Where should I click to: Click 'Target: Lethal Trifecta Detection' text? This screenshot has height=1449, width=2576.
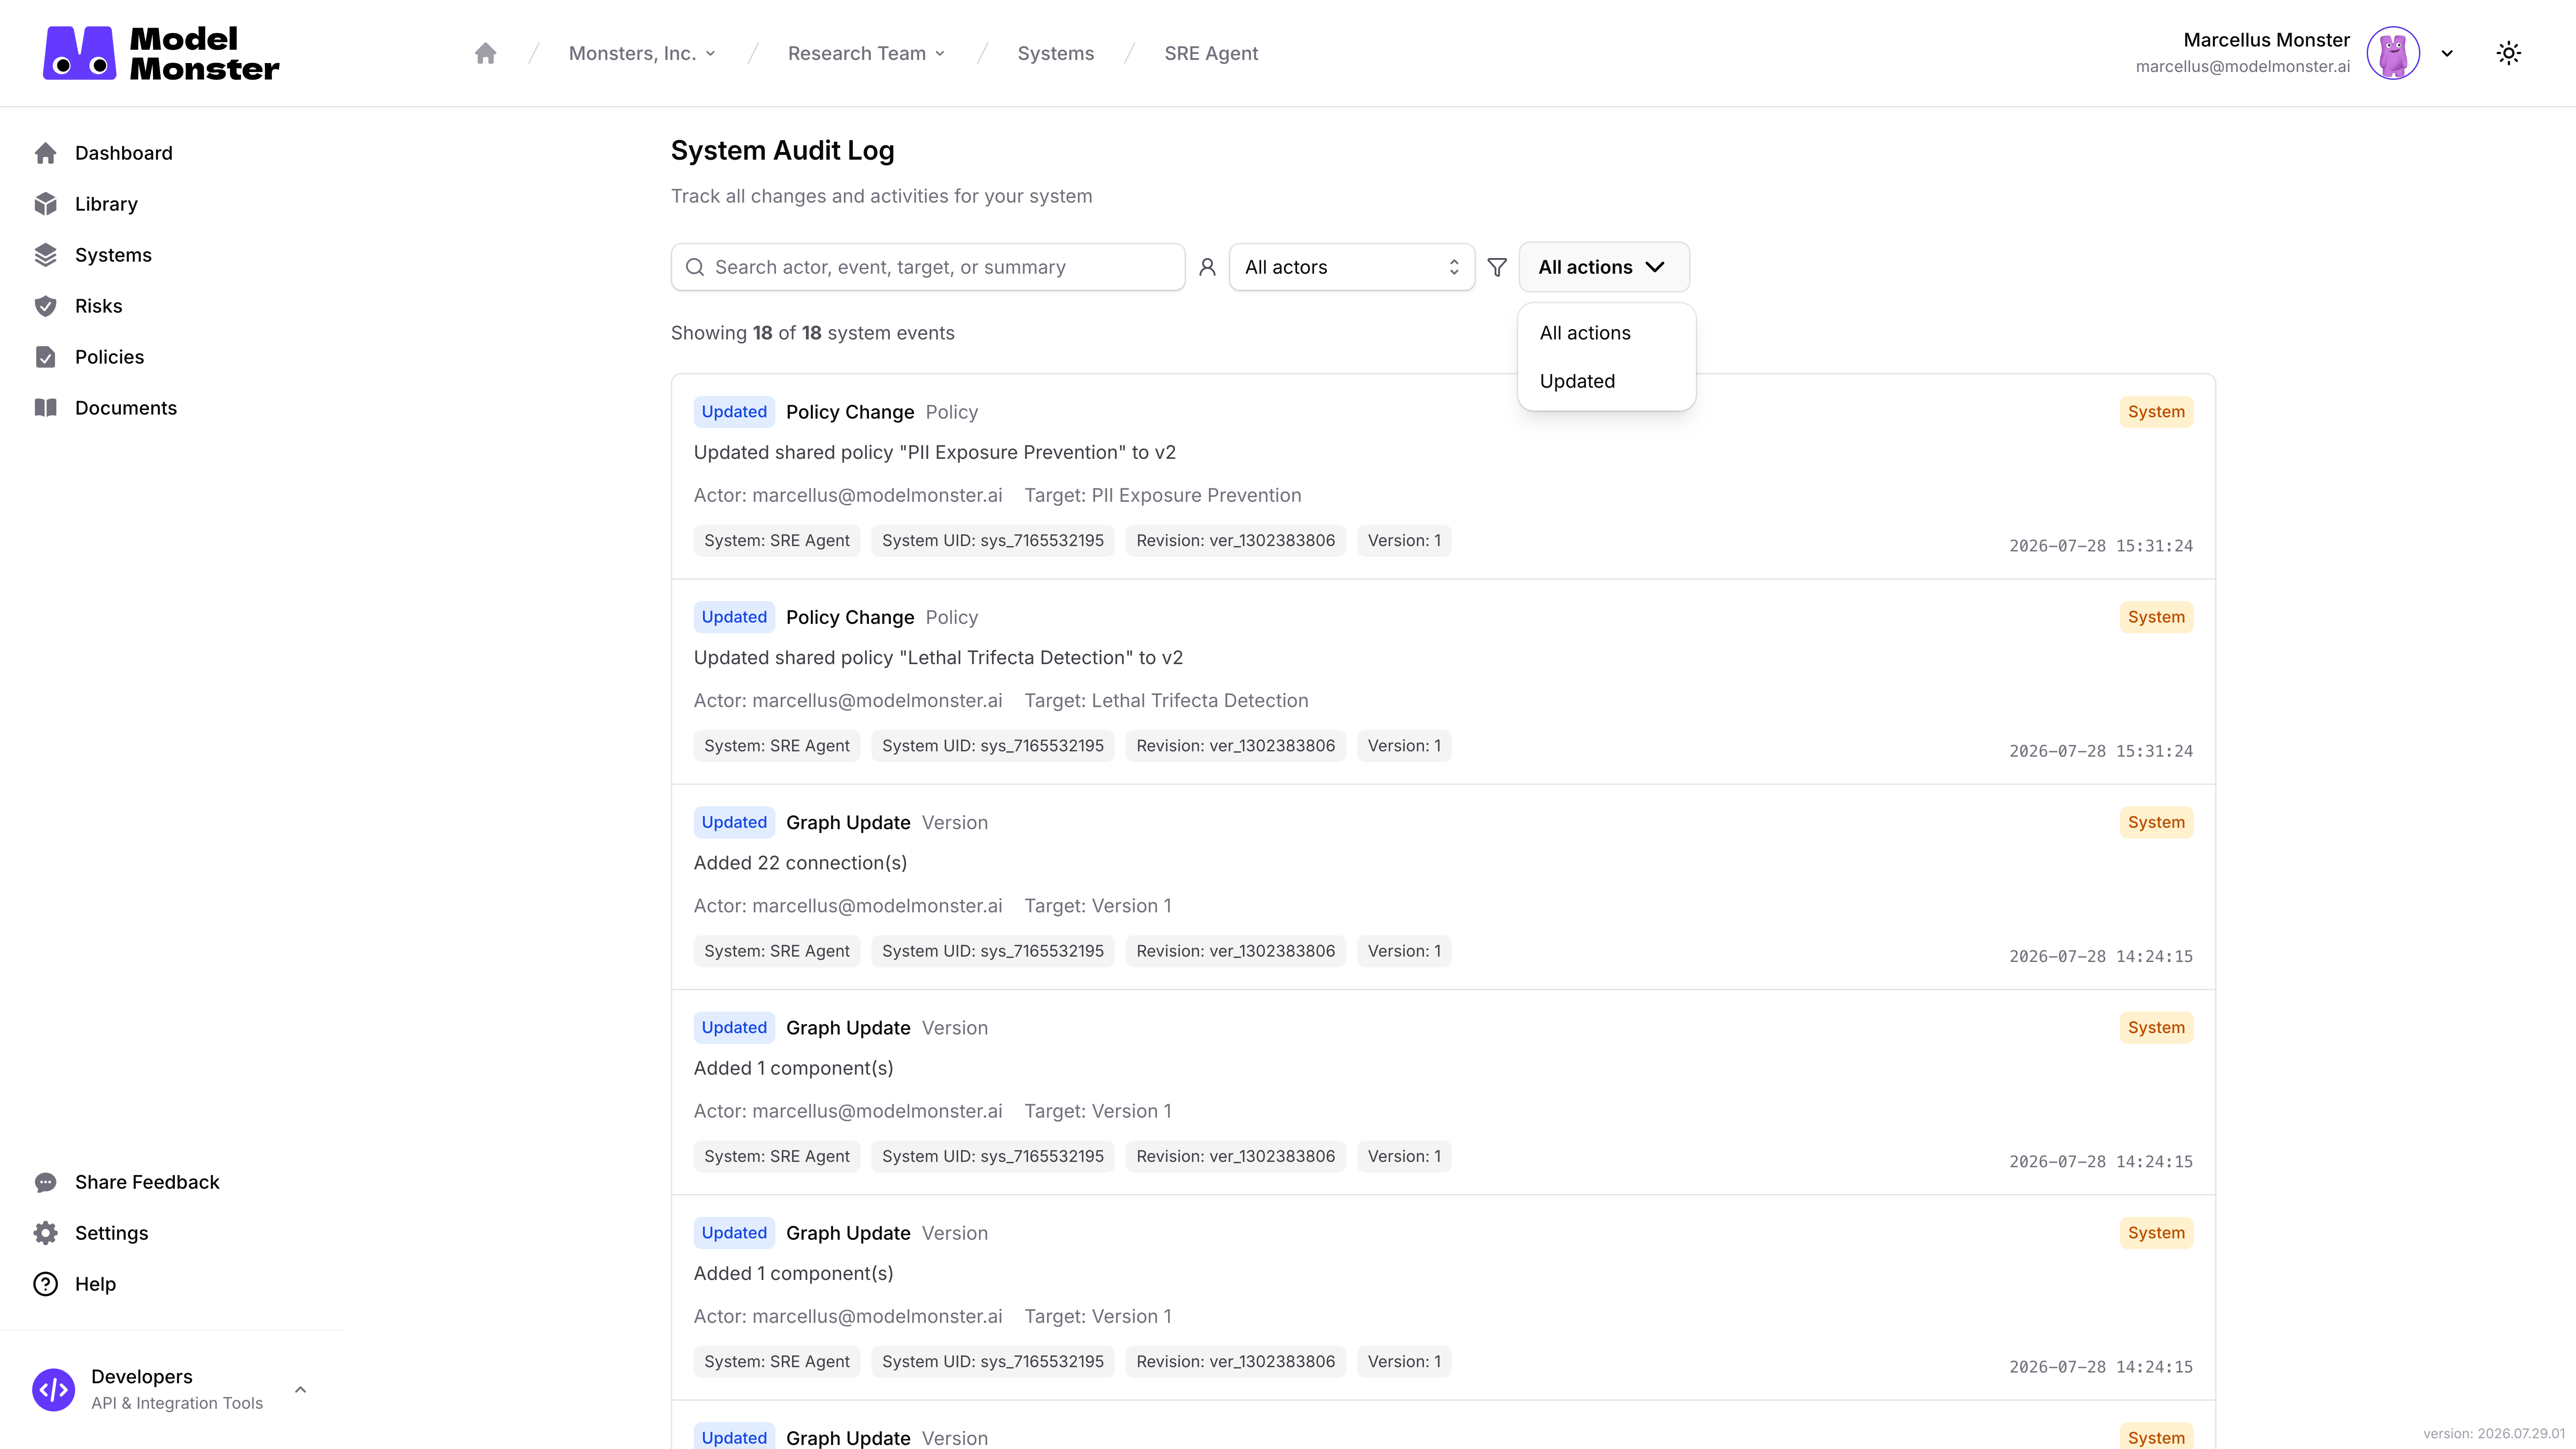click(1166, 700)
